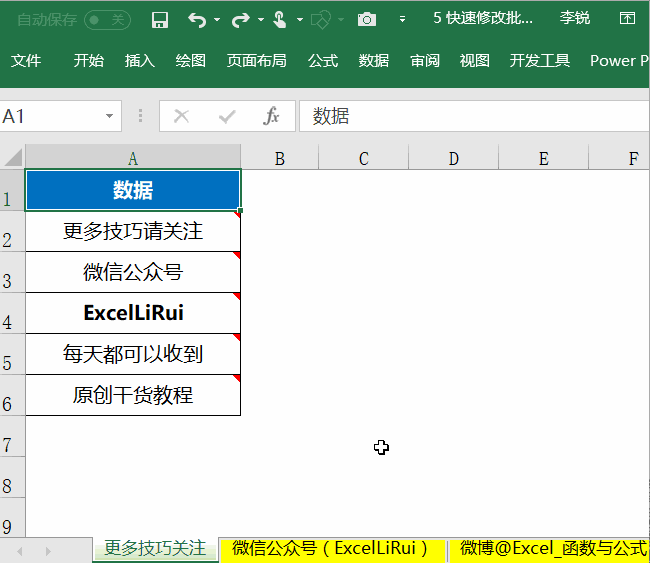Select row 3 header
The width and height of the screenshot is (650, 563).
tap(12, 272)
